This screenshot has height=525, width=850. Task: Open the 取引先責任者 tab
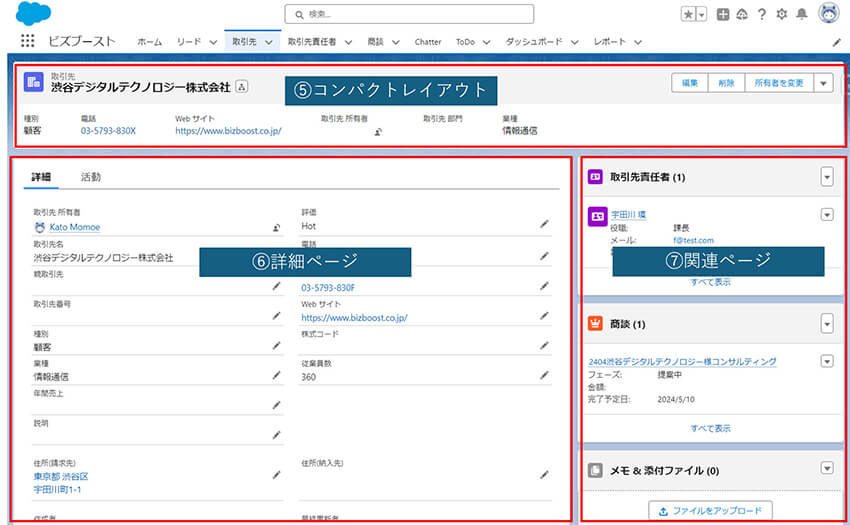coord(312,42)
